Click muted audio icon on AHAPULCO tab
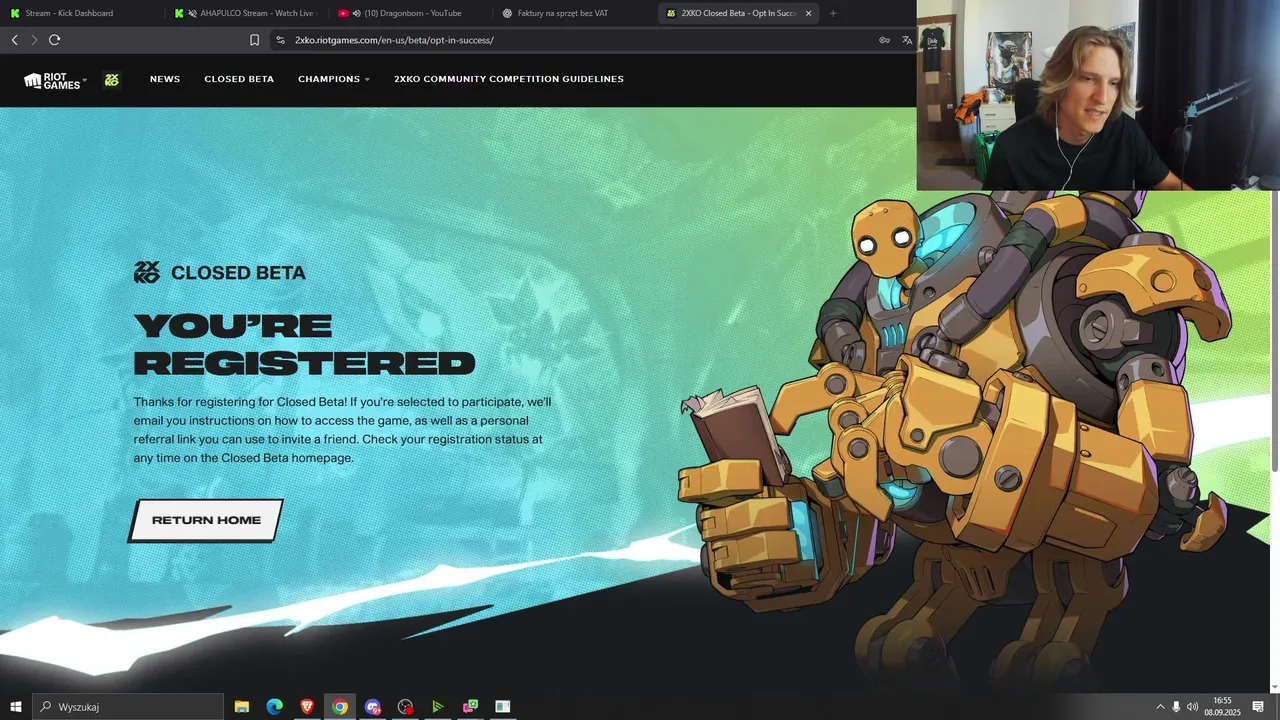The image size is (1280, 720). coord(192,13)
